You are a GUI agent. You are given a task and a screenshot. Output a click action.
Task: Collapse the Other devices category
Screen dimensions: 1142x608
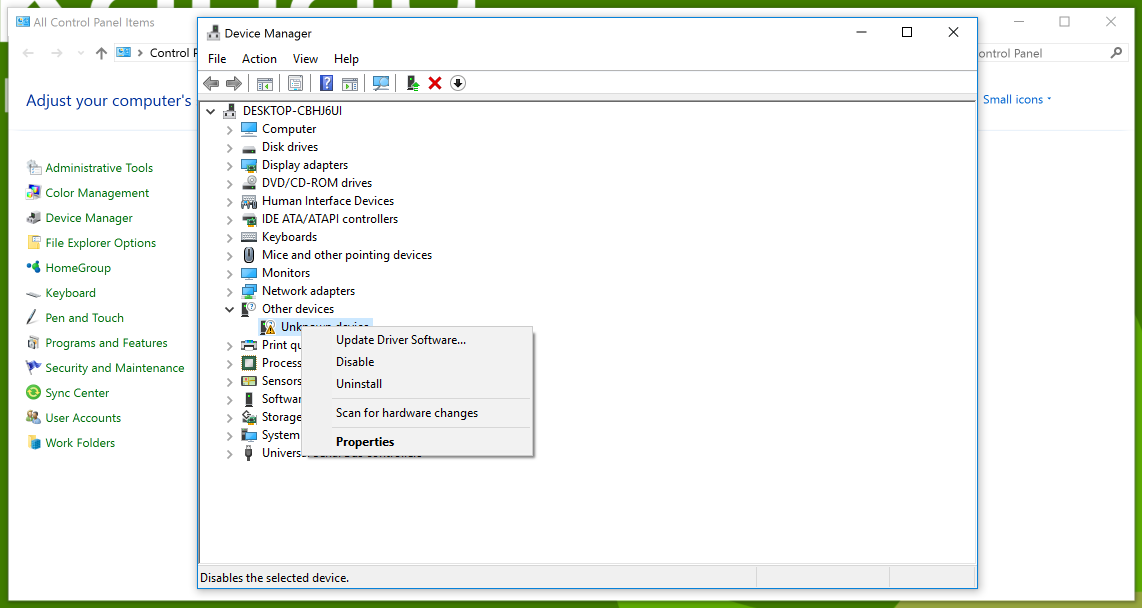coord(229,309)
